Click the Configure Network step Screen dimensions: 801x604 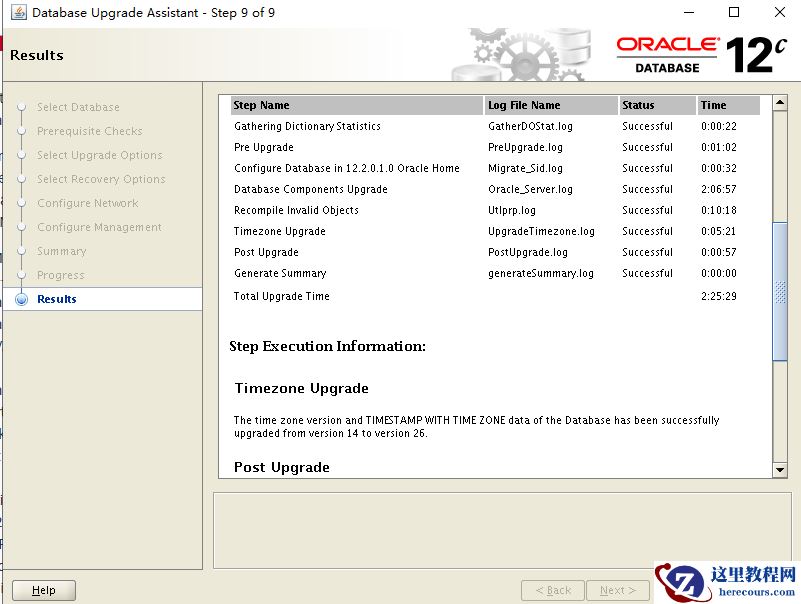(87, 203)
